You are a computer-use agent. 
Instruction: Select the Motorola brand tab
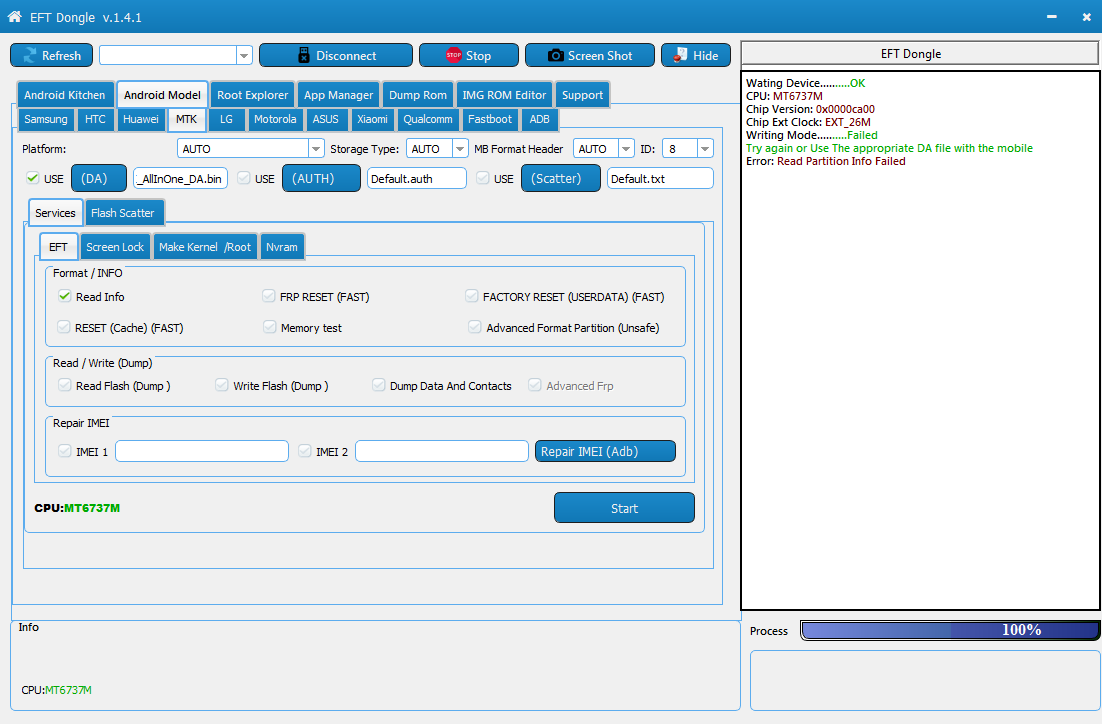(275, 119)
